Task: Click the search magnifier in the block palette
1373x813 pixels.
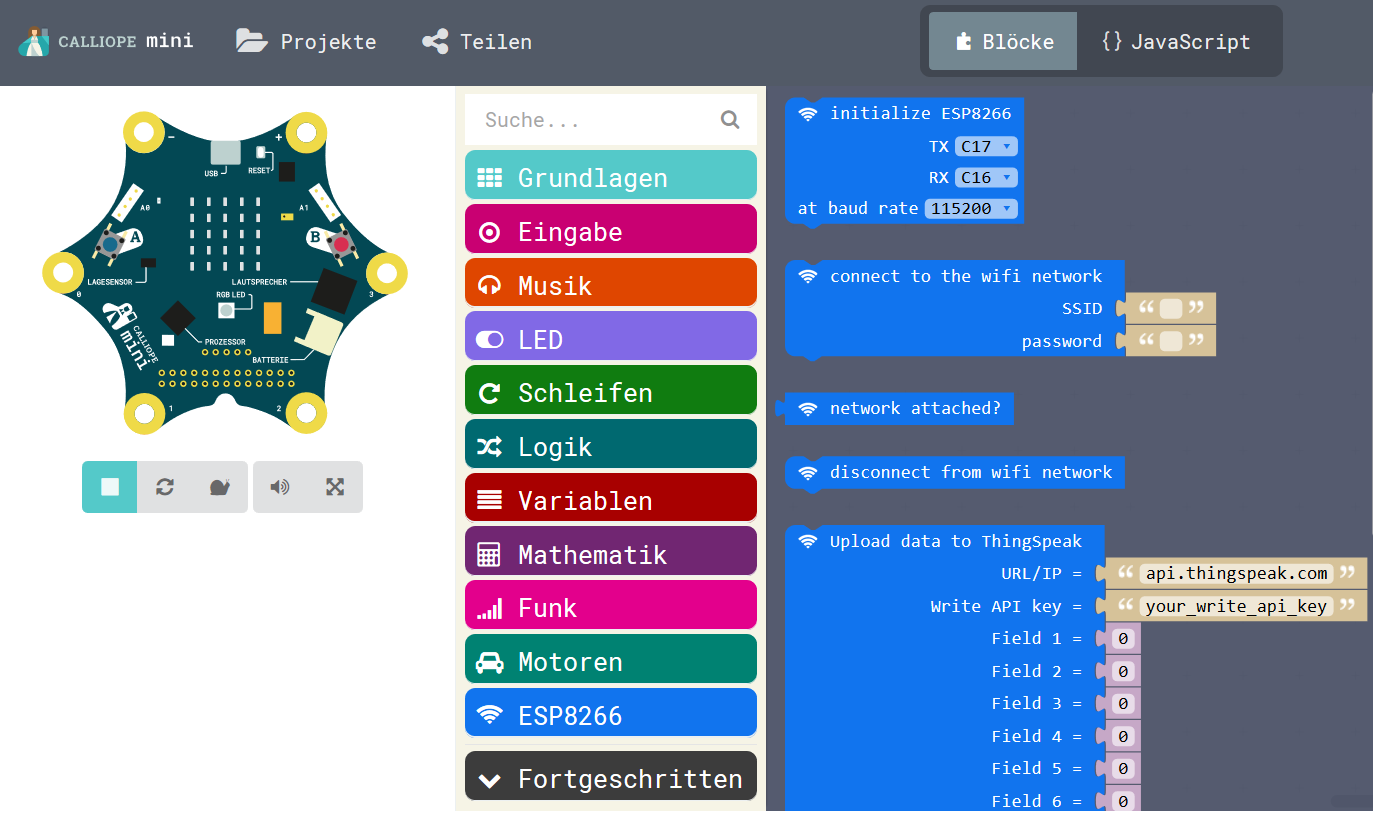Action: click(729, 119)
